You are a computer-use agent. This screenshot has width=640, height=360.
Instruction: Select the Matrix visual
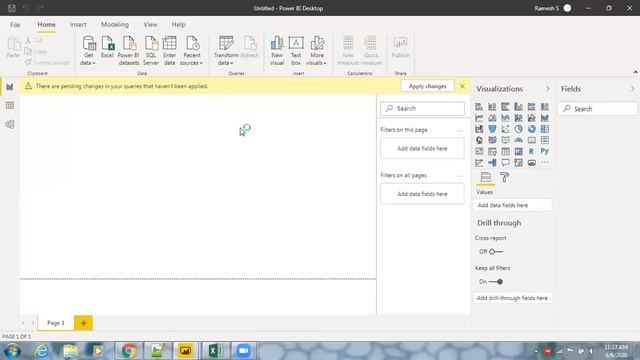pos(518,151)
